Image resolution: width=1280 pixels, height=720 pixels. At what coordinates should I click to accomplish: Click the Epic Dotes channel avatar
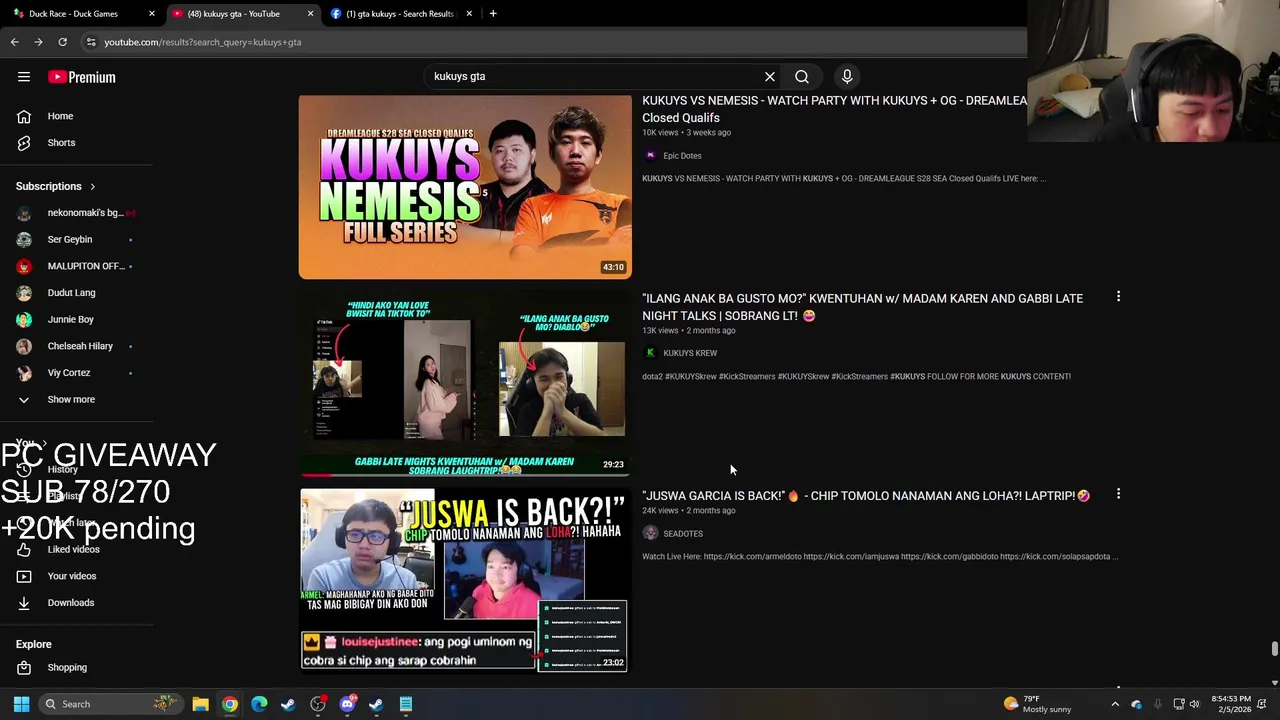(x=650, y=156)
